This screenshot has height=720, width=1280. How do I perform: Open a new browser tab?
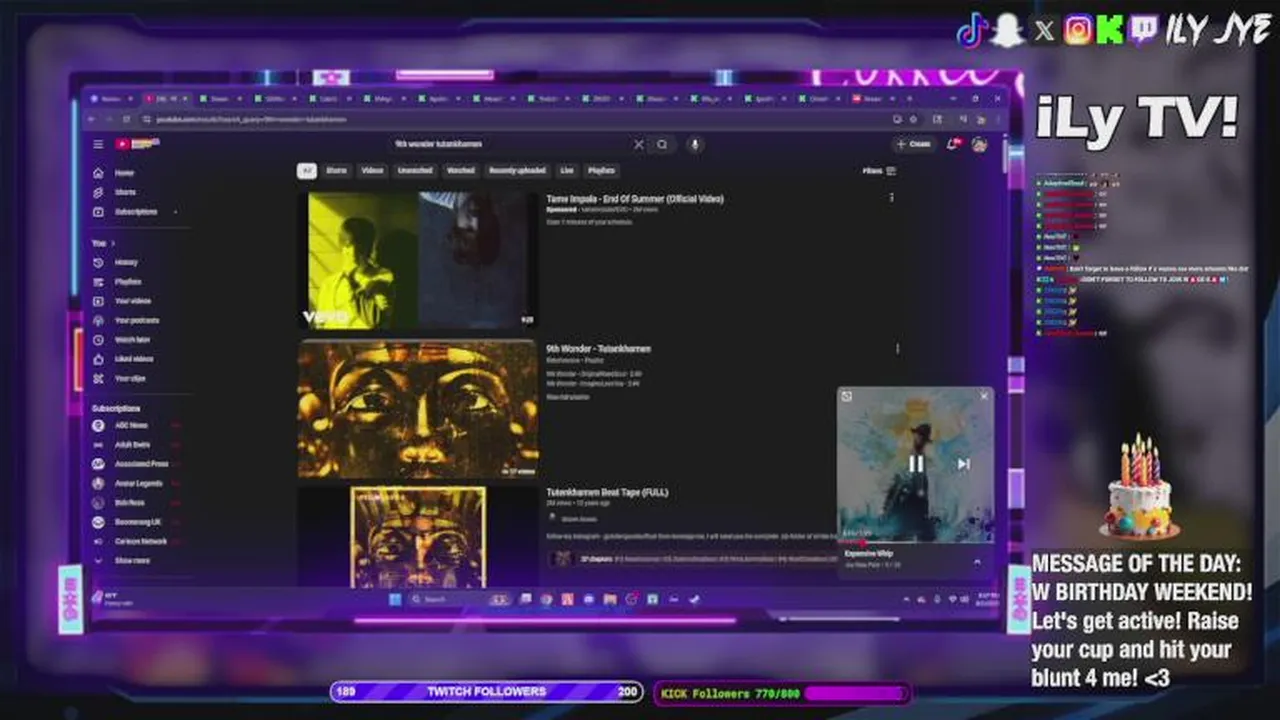point(908,99)
